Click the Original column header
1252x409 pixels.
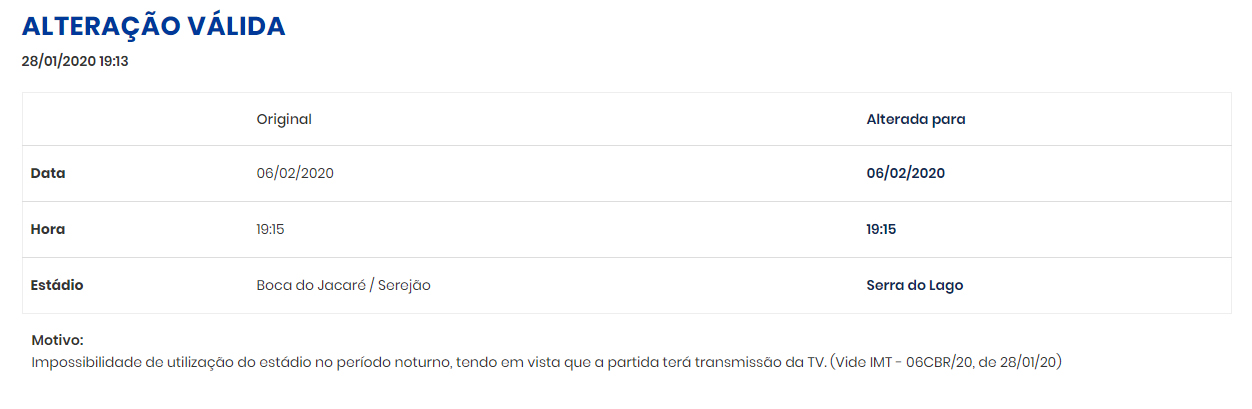point(284,119)
